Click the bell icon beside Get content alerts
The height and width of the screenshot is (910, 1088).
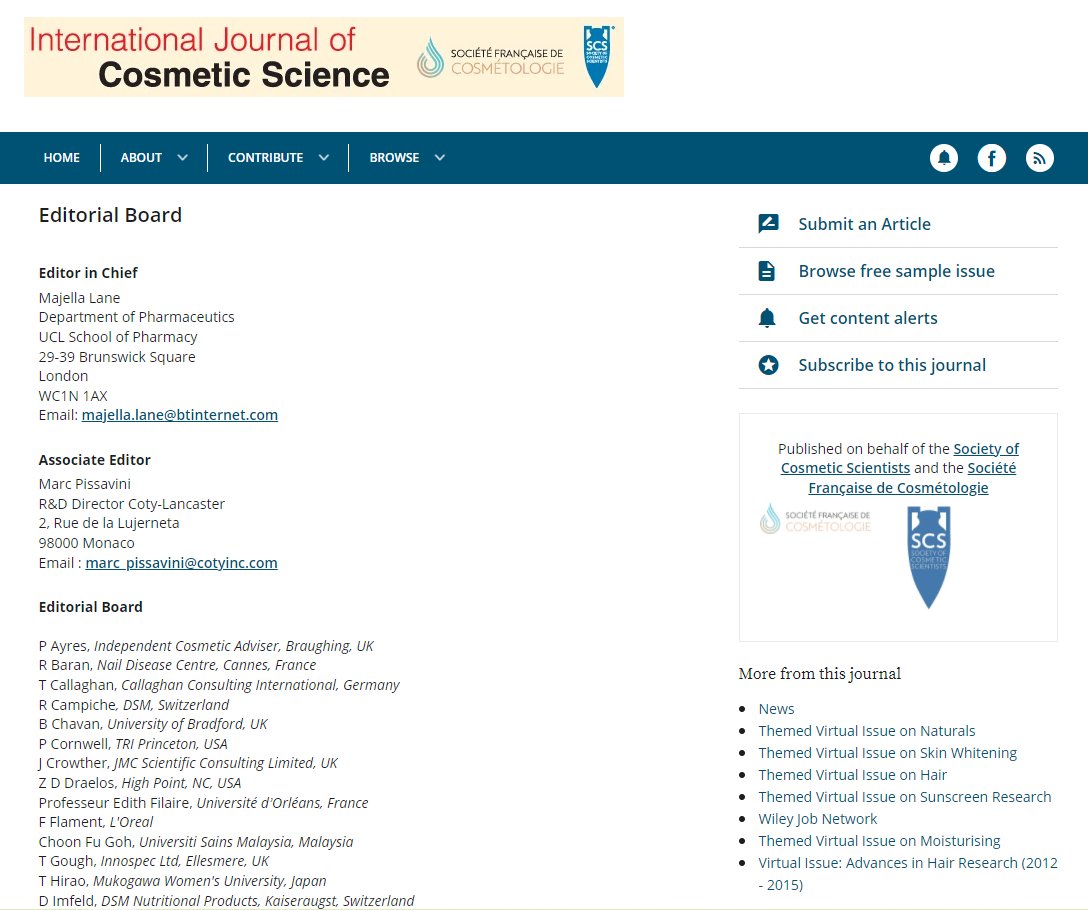(x=767, y=318)
